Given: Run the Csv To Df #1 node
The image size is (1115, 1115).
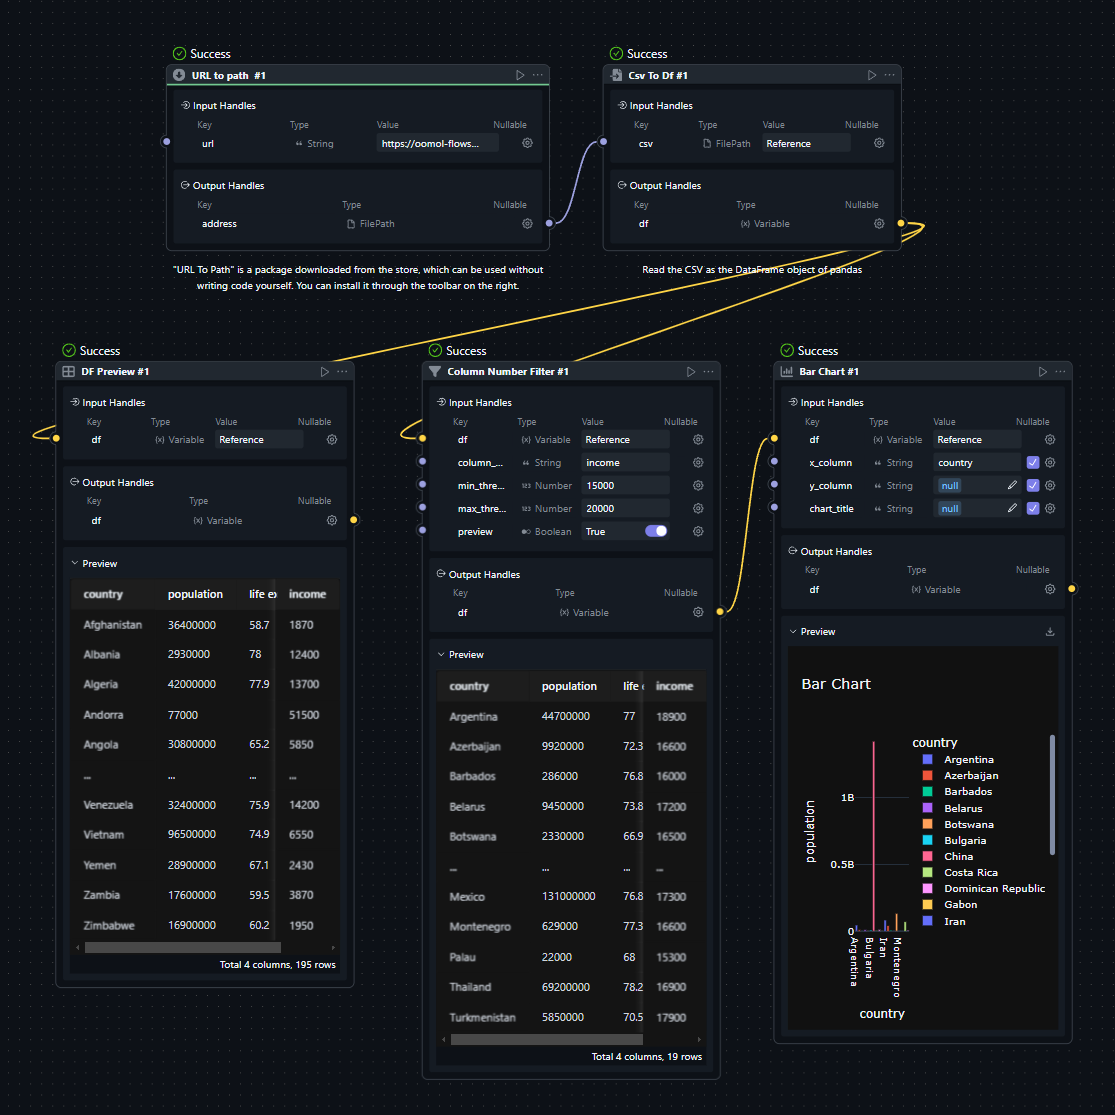Looking at the screenshot, I should coord(872,75).
